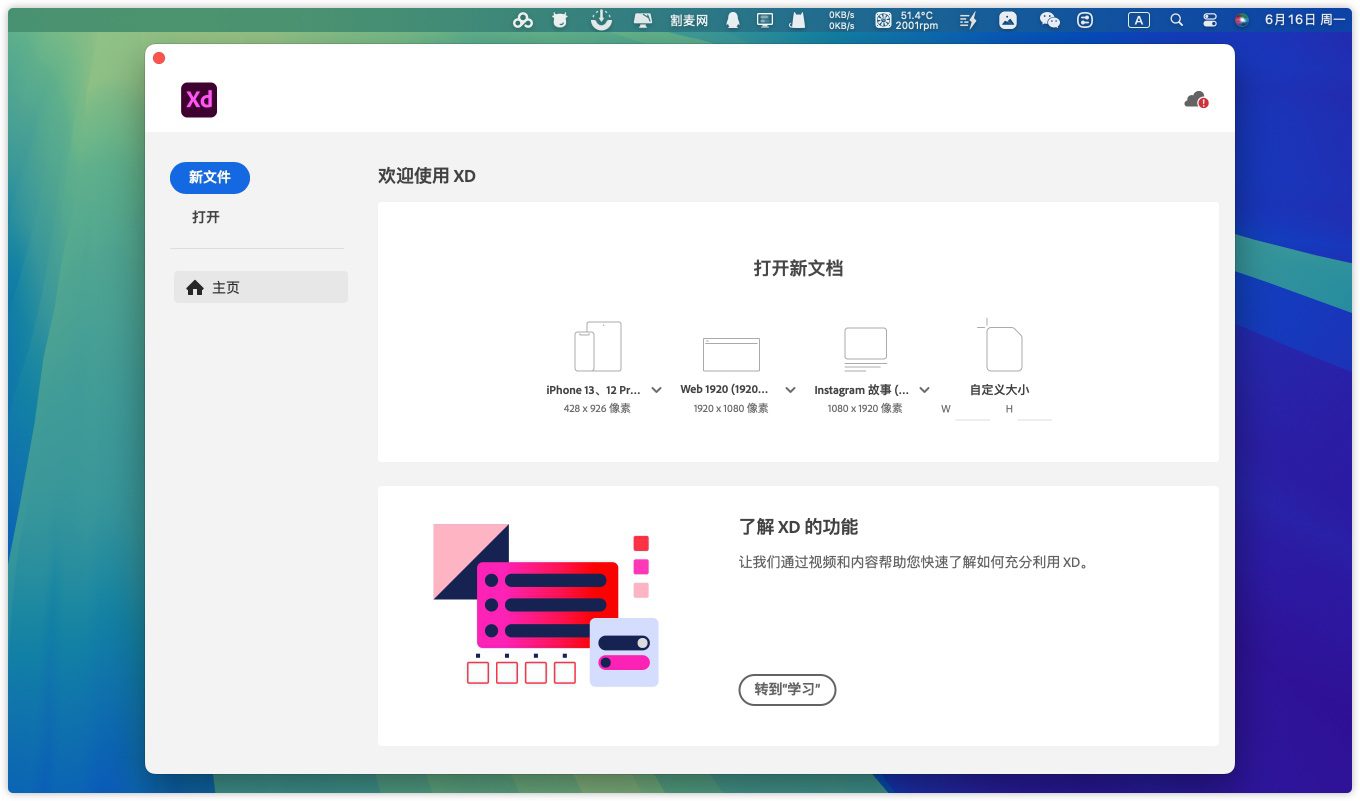The height and width of the screenshot is (801, 1360).
Task: Expand the Instagram story size dropdown
Action: pyautogui.click(x=925, y=390)
